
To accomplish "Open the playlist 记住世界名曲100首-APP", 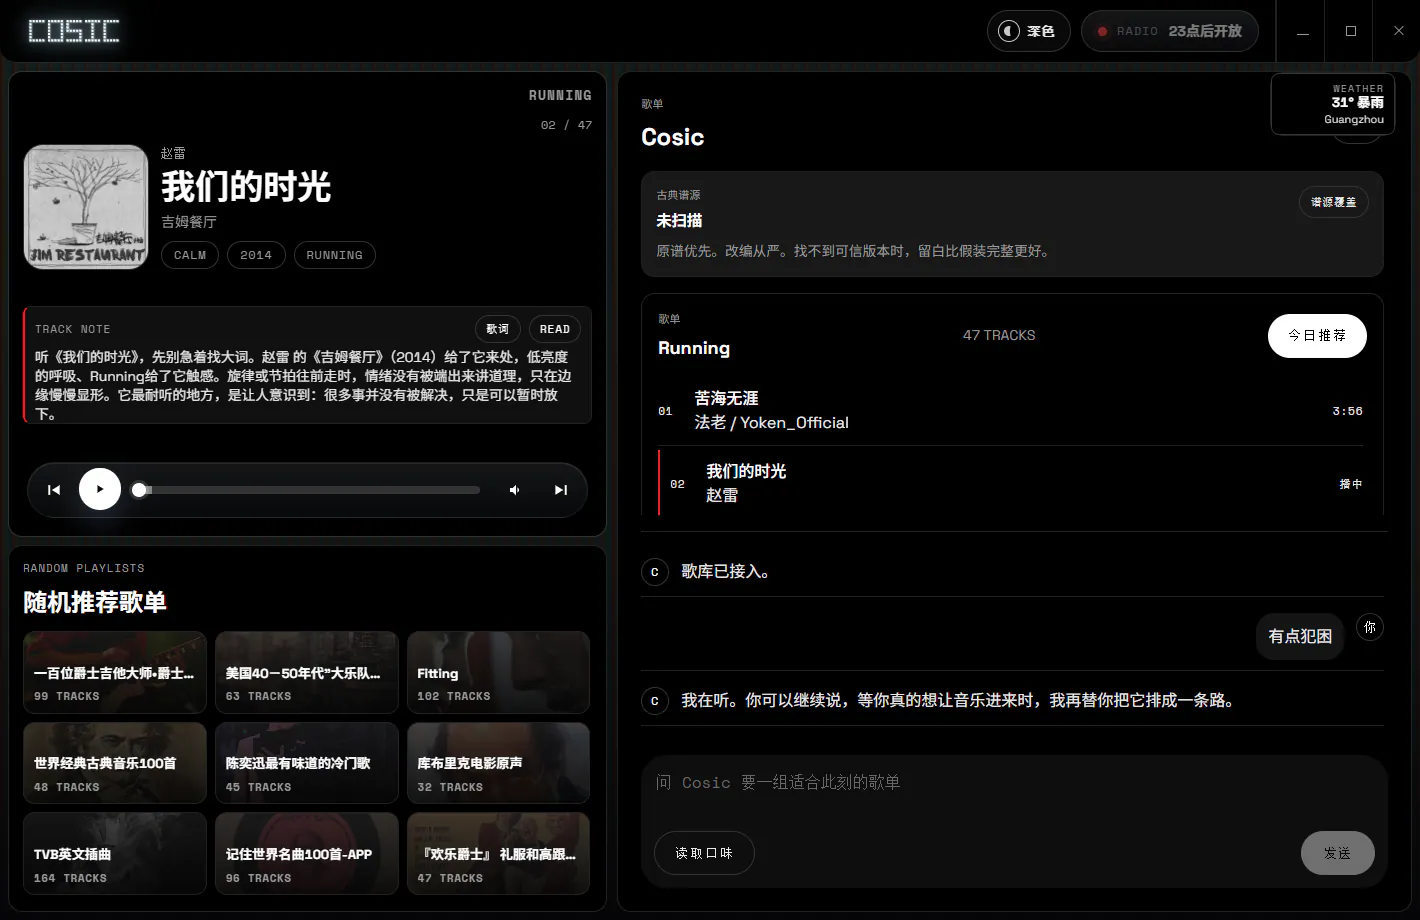I will pos(307,854).
